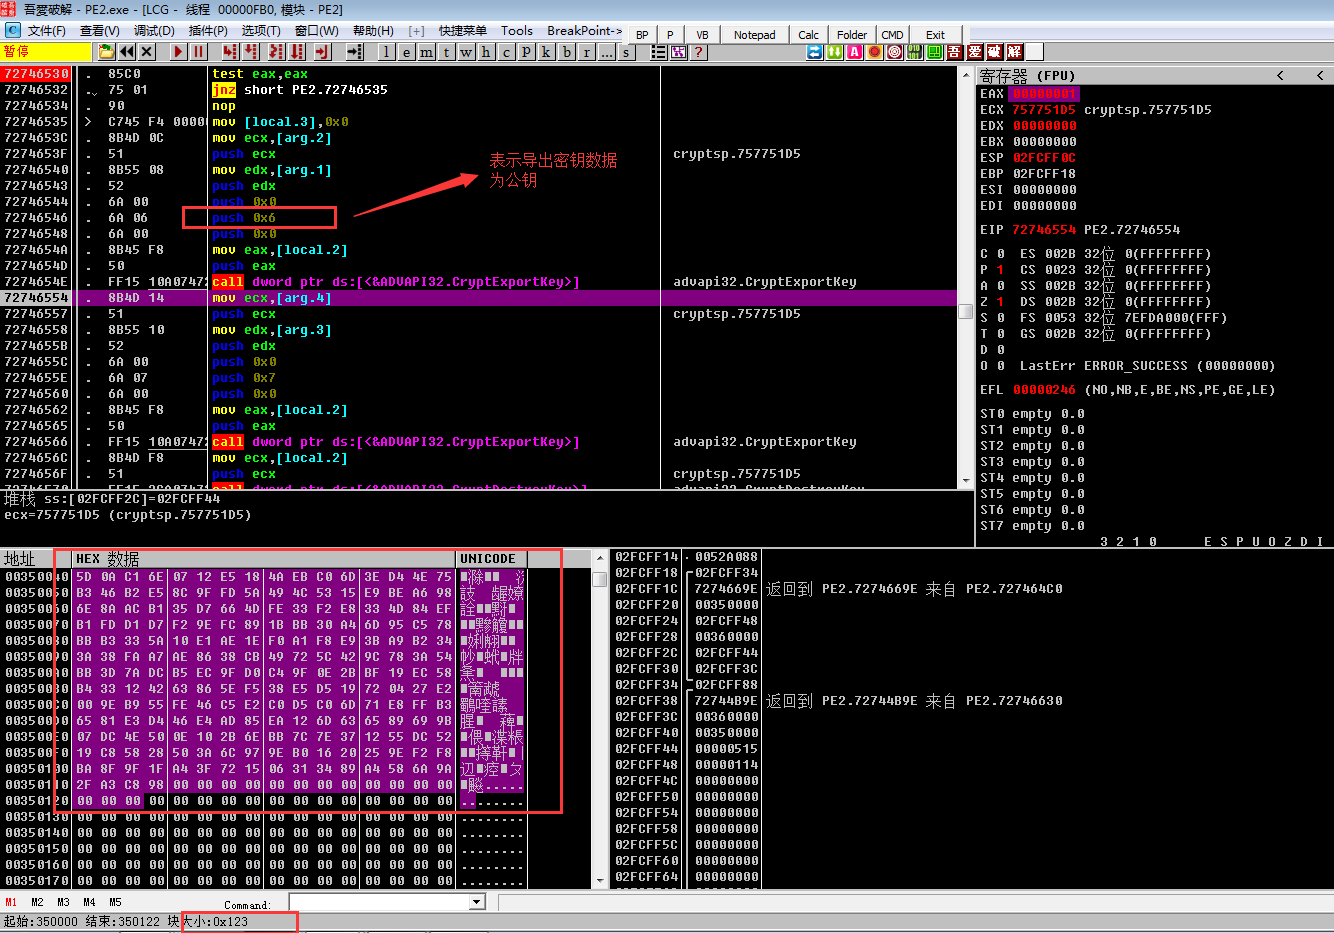The width and height of the screenshot is (1334, 933).
Task: Run the program with the red play icon
Action: click(x=179, y=52)
